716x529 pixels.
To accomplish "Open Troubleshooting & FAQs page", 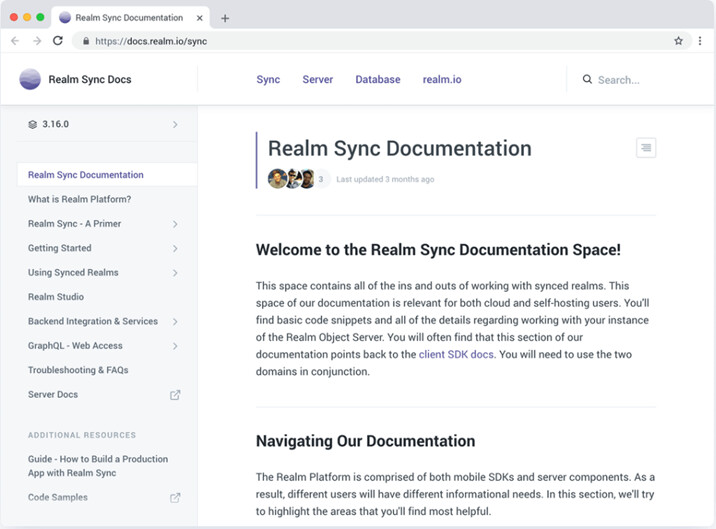I will 78,370.
